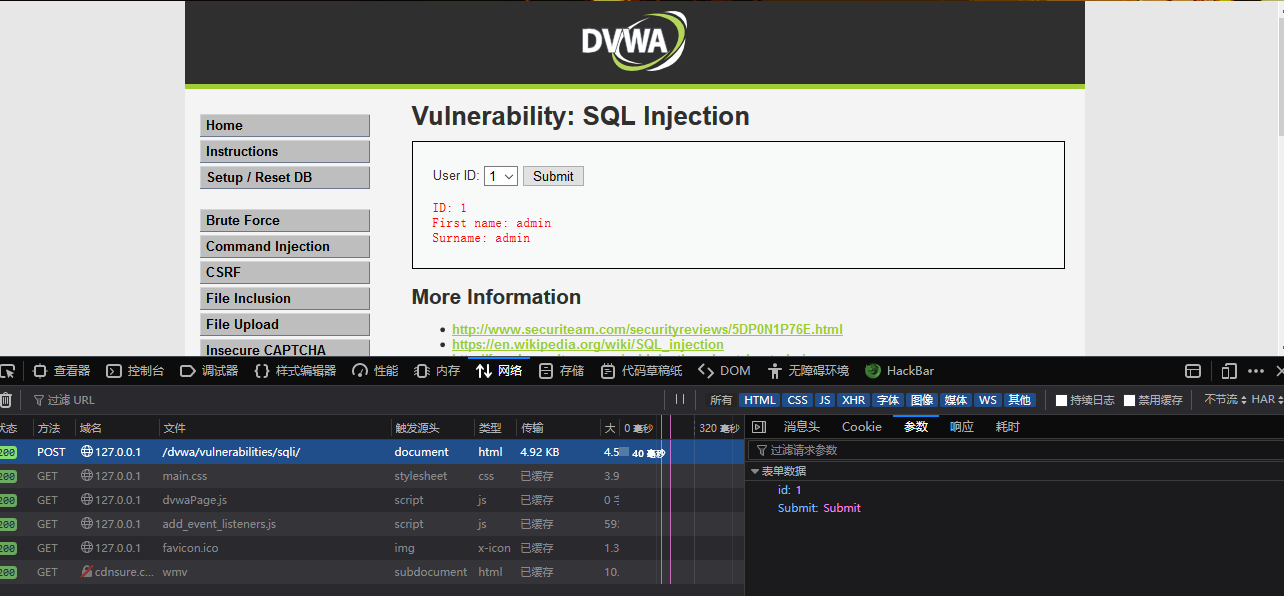Click the toggle details pane icon beside 消息头
Image resolution: width=1284 pixels, height=596 pixels.
click(759, 427)
